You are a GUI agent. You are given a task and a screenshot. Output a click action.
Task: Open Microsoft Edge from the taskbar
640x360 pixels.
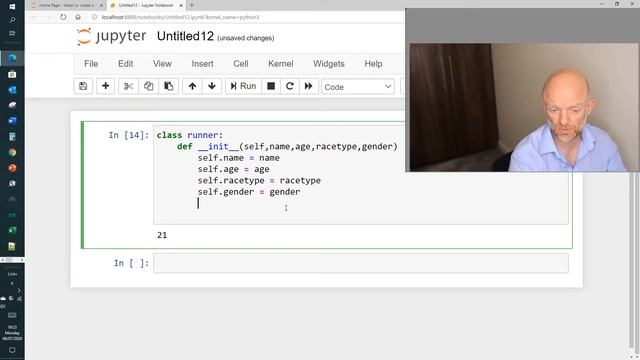(12, 58)
